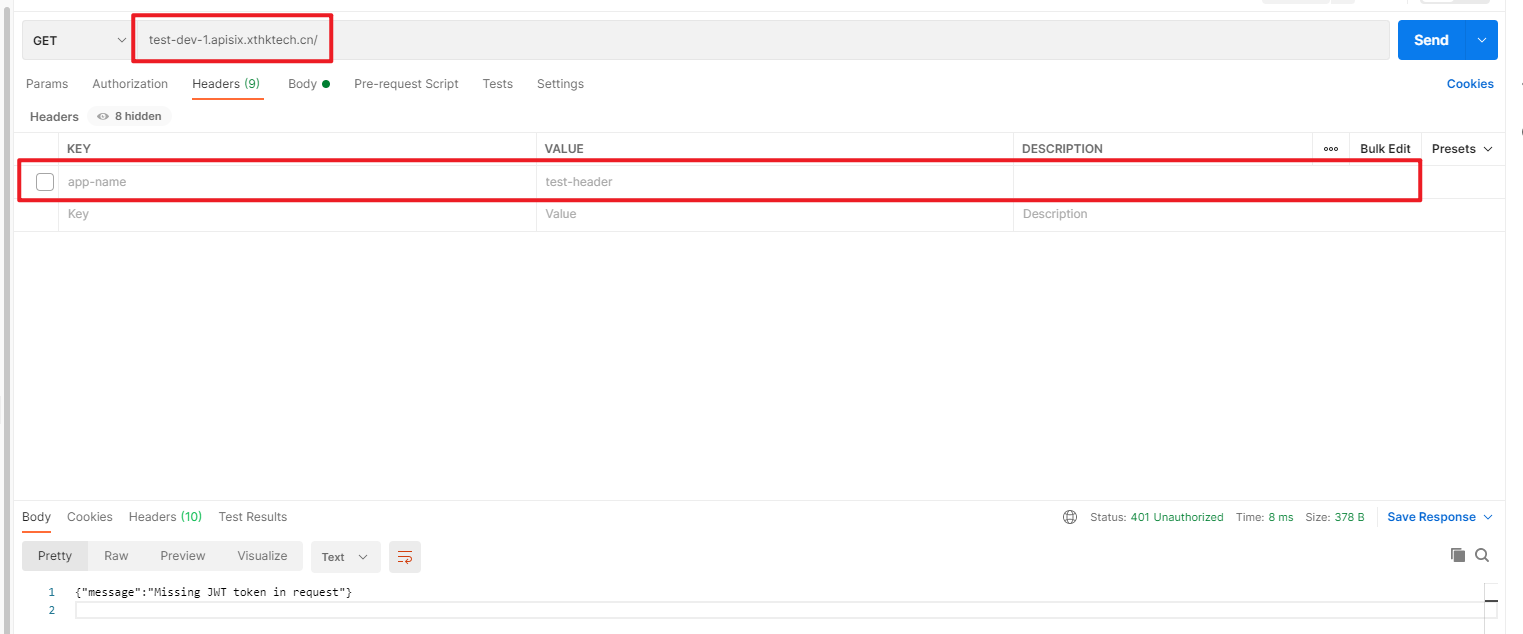
Task: Select the response Cookies tab
Action: pyautogui.click(x=90, y=517)
